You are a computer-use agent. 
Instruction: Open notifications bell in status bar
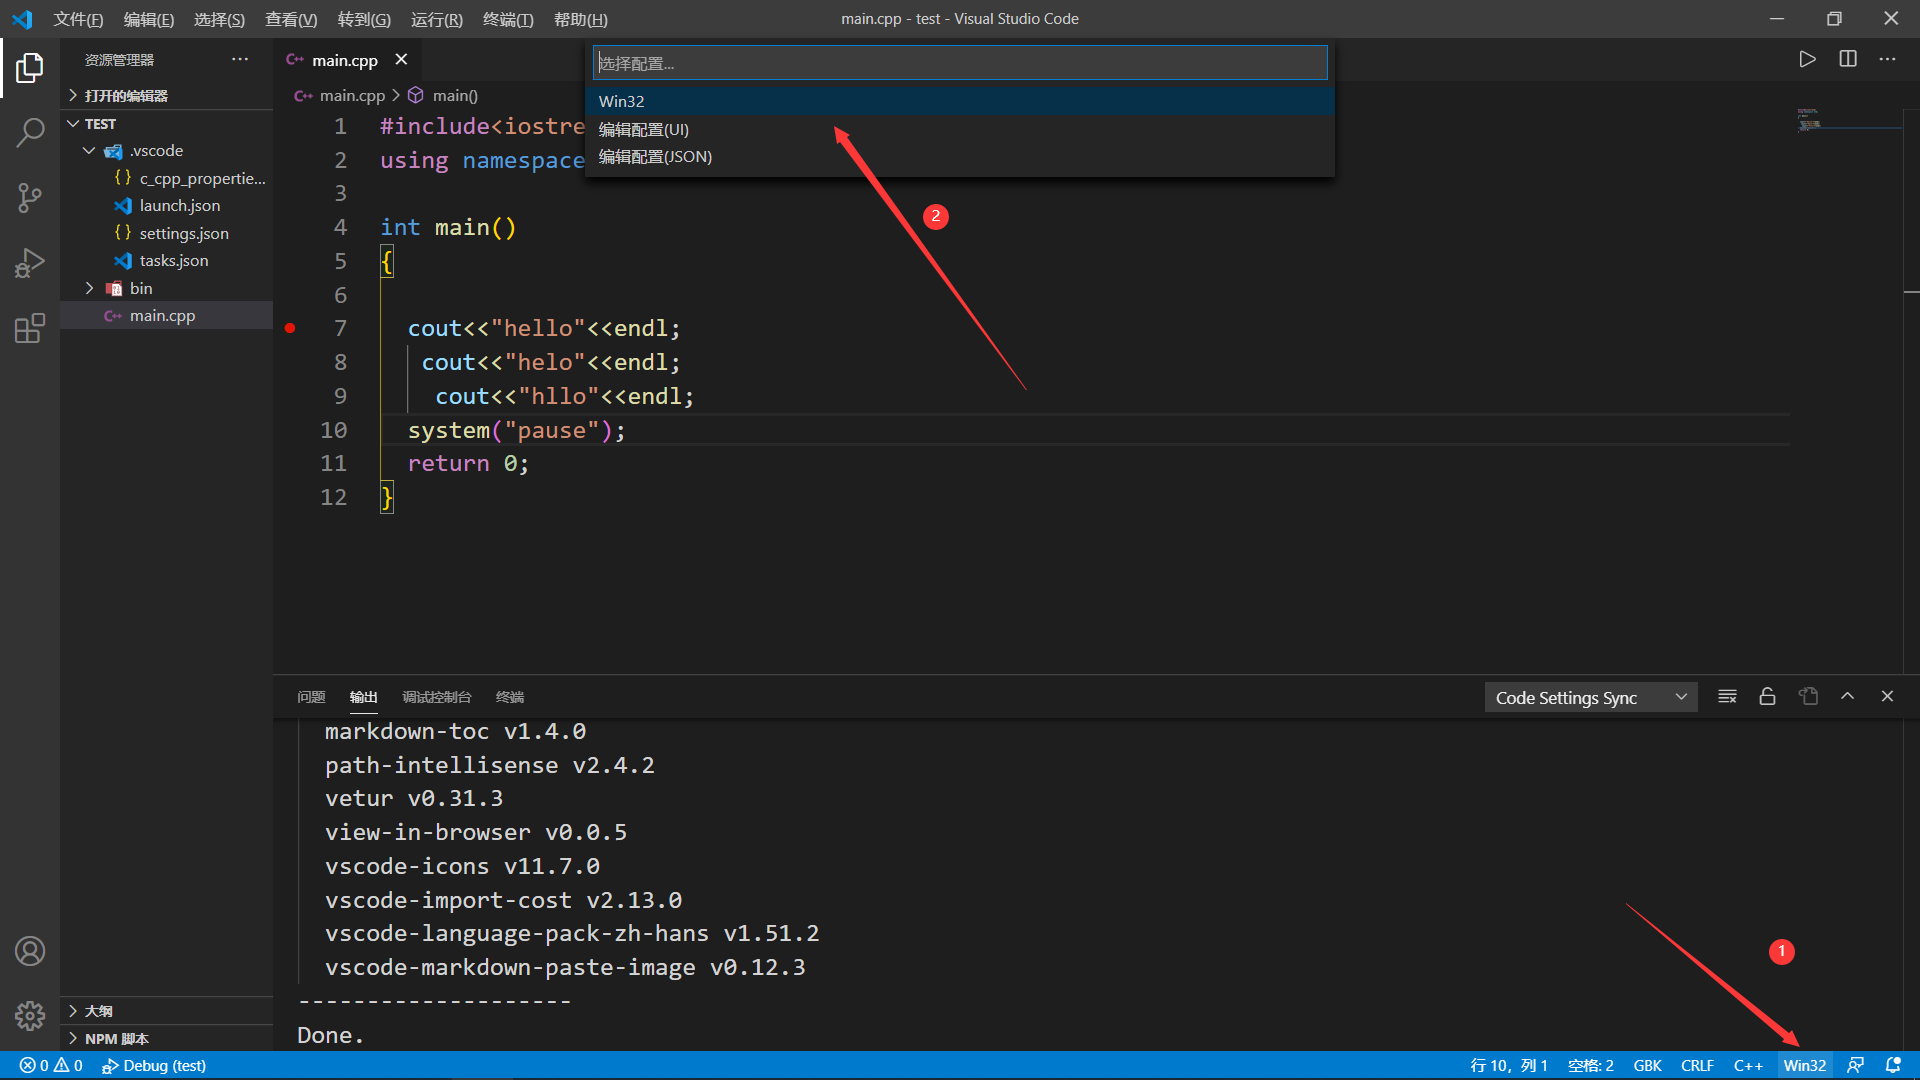point(1893,1065)
